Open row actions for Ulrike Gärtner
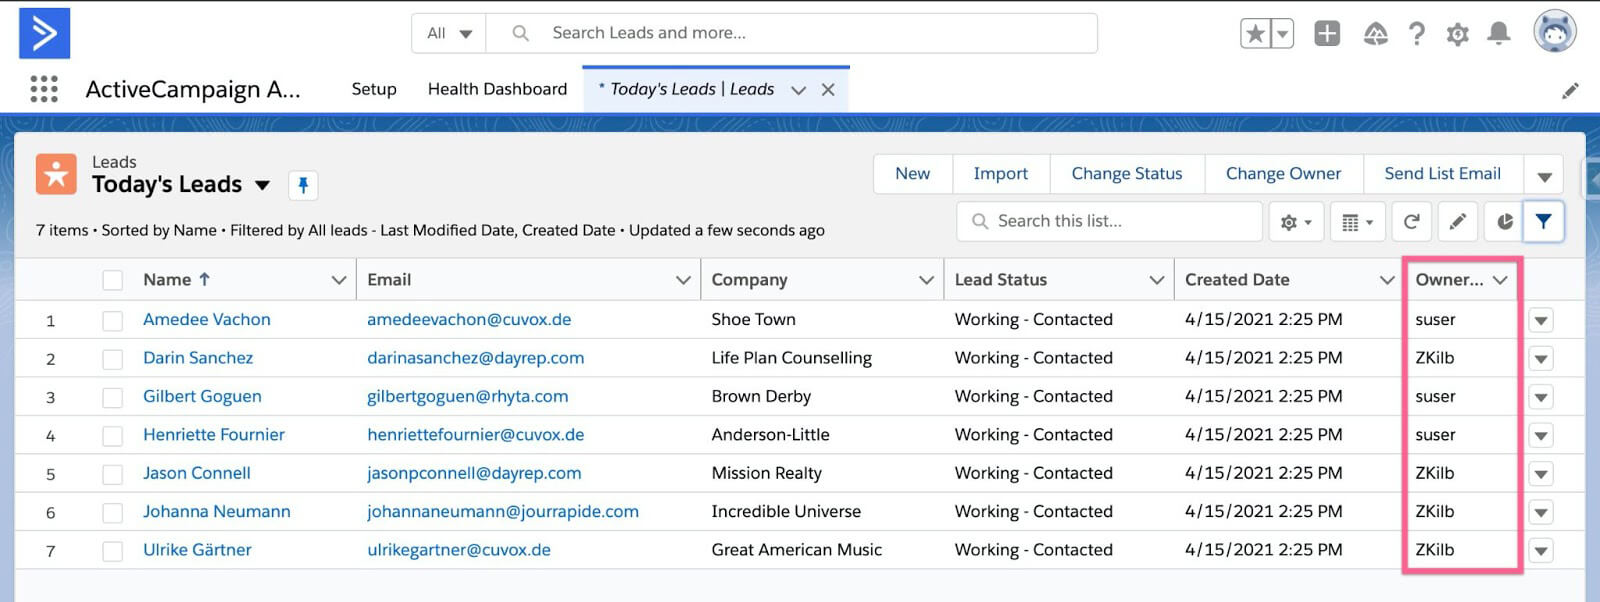This screenshot has width=1600, height=602. (1541, 551)
